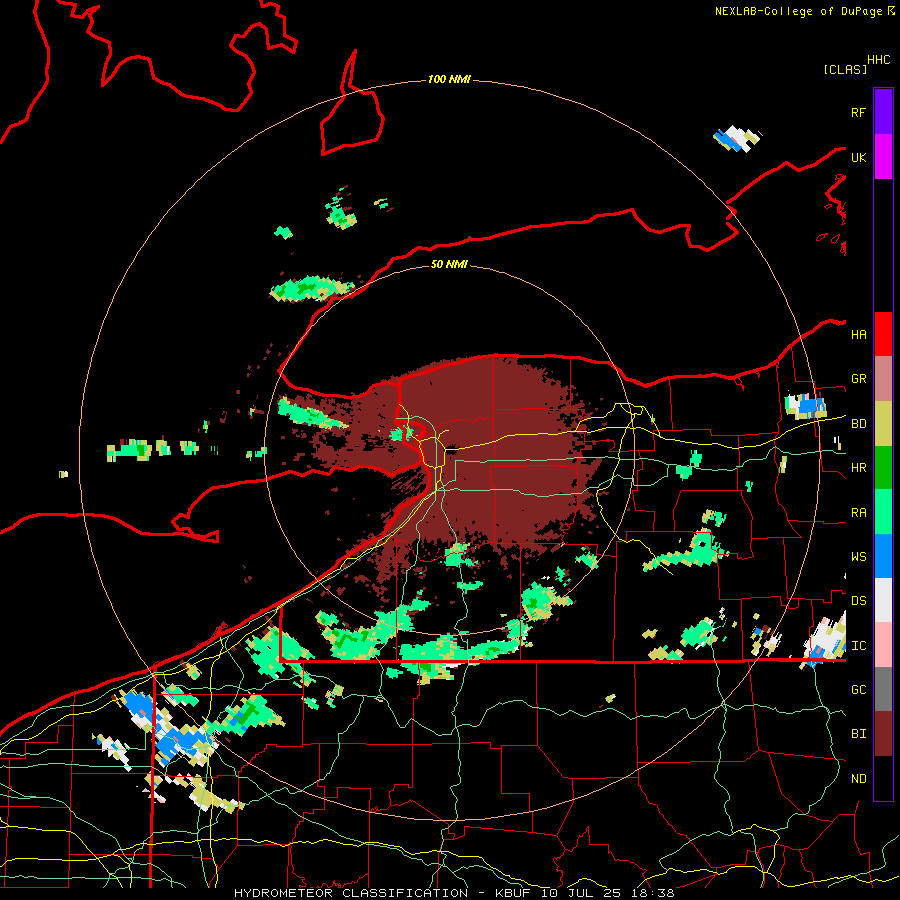Viewport: 900px width, 900px height.
Task: Click the BI brown legend color block
Action: click(x=883, y=734)
